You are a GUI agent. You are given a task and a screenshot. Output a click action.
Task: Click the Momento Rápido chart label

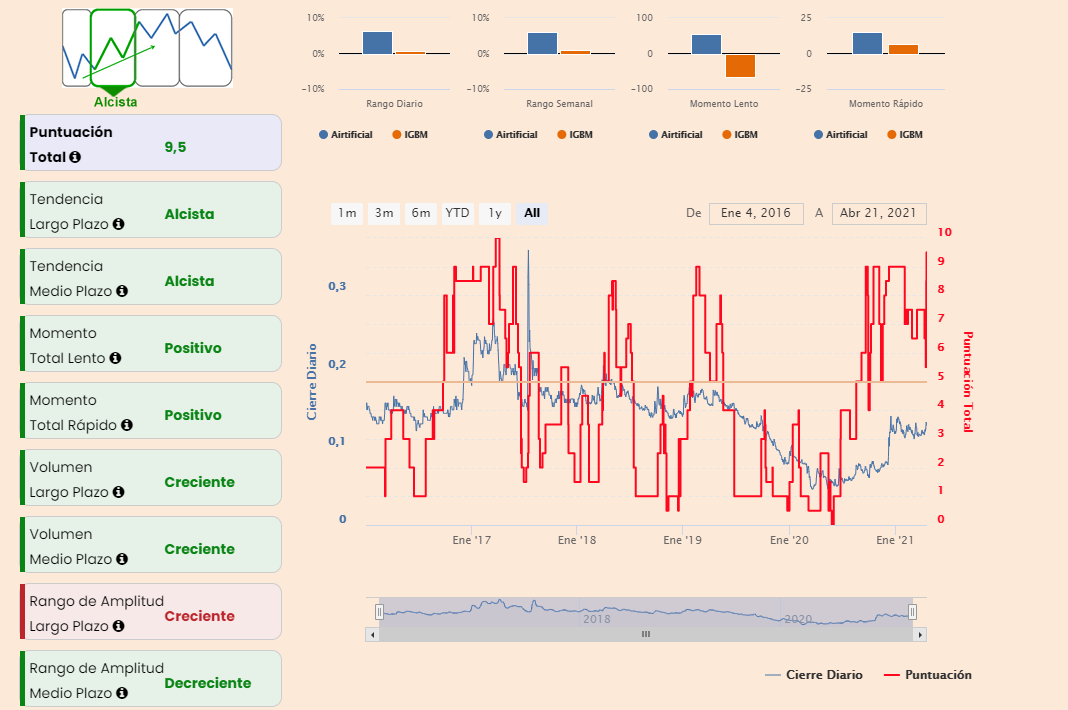(885, 104)
